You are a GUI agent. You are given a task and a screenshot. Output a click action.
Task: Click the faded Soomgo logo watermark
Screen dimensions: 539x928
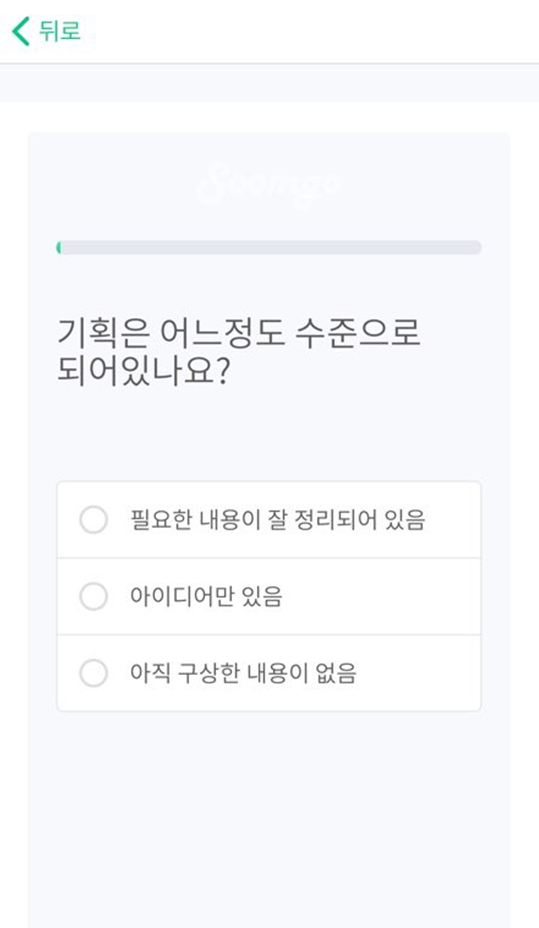tap(269, 182)
